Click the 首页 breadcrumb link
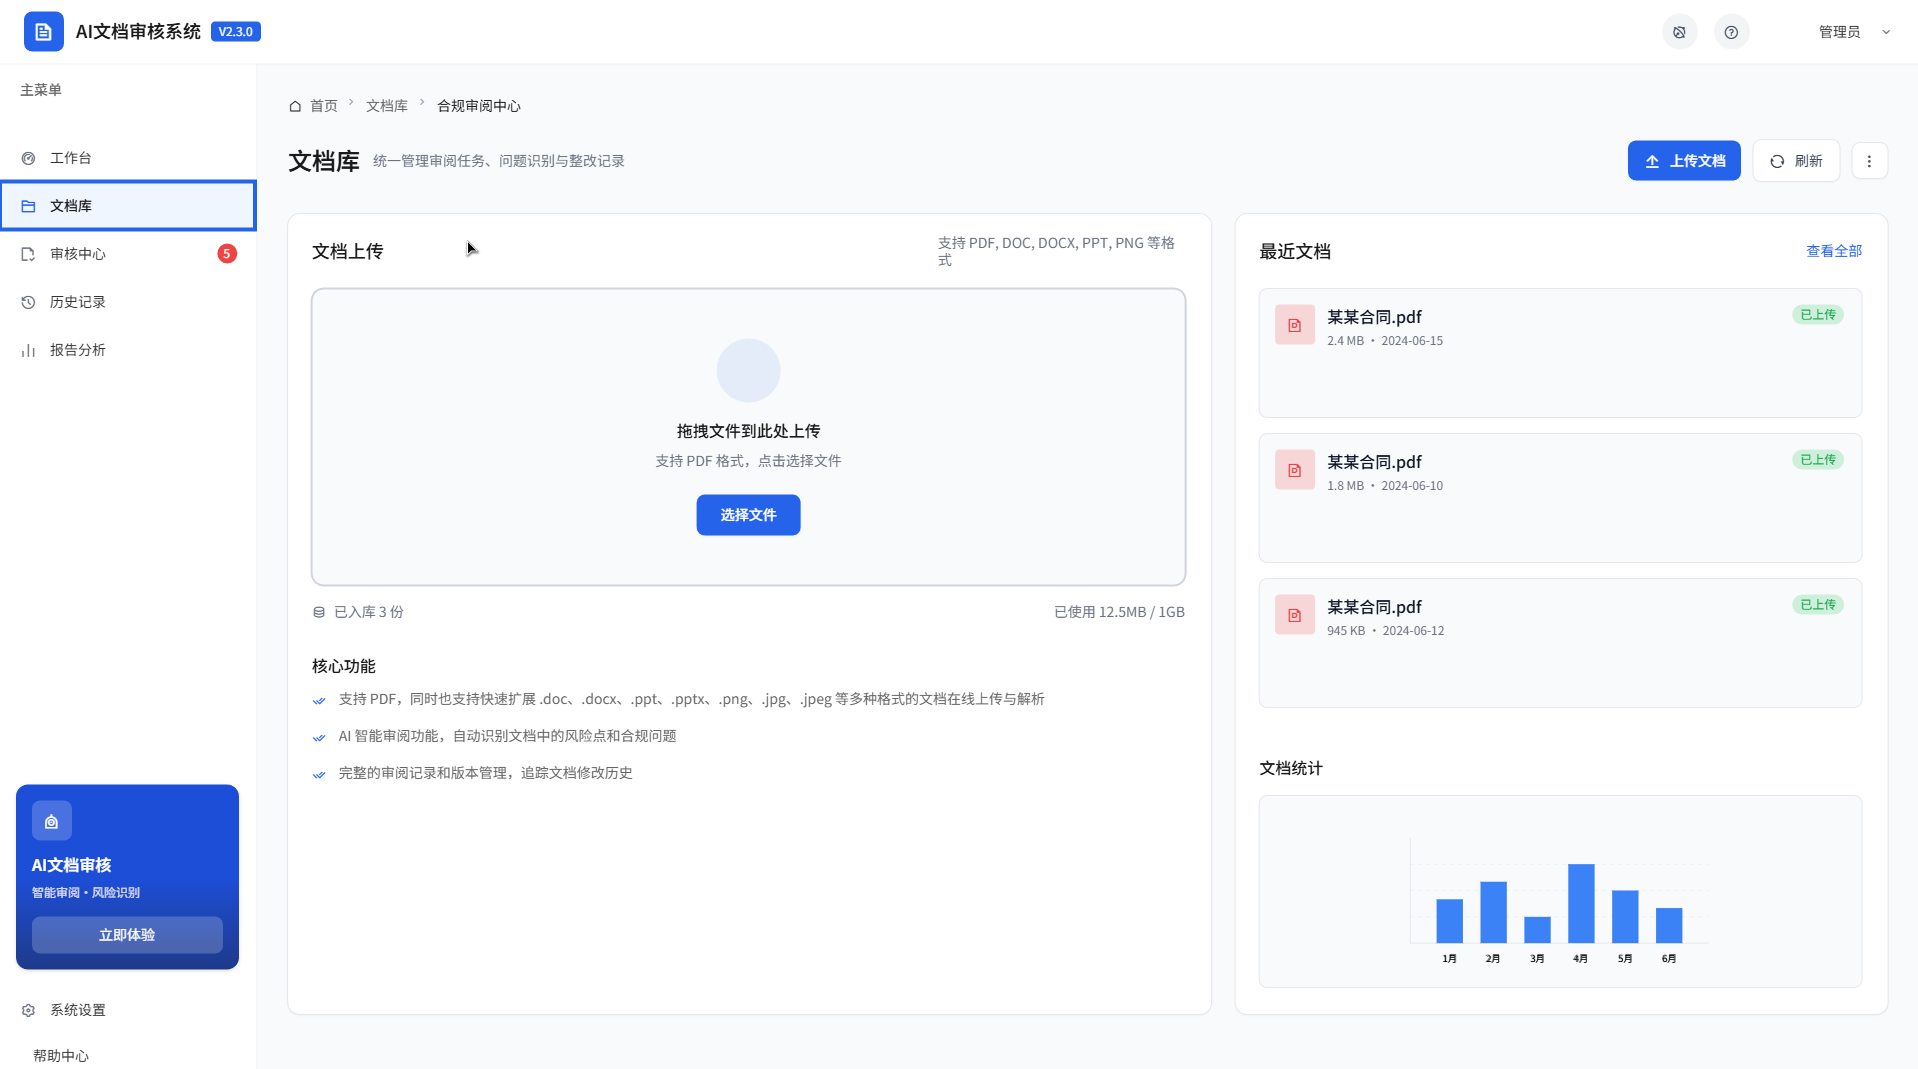The width and height of the screenshot is (1918, 1069). 324,106
